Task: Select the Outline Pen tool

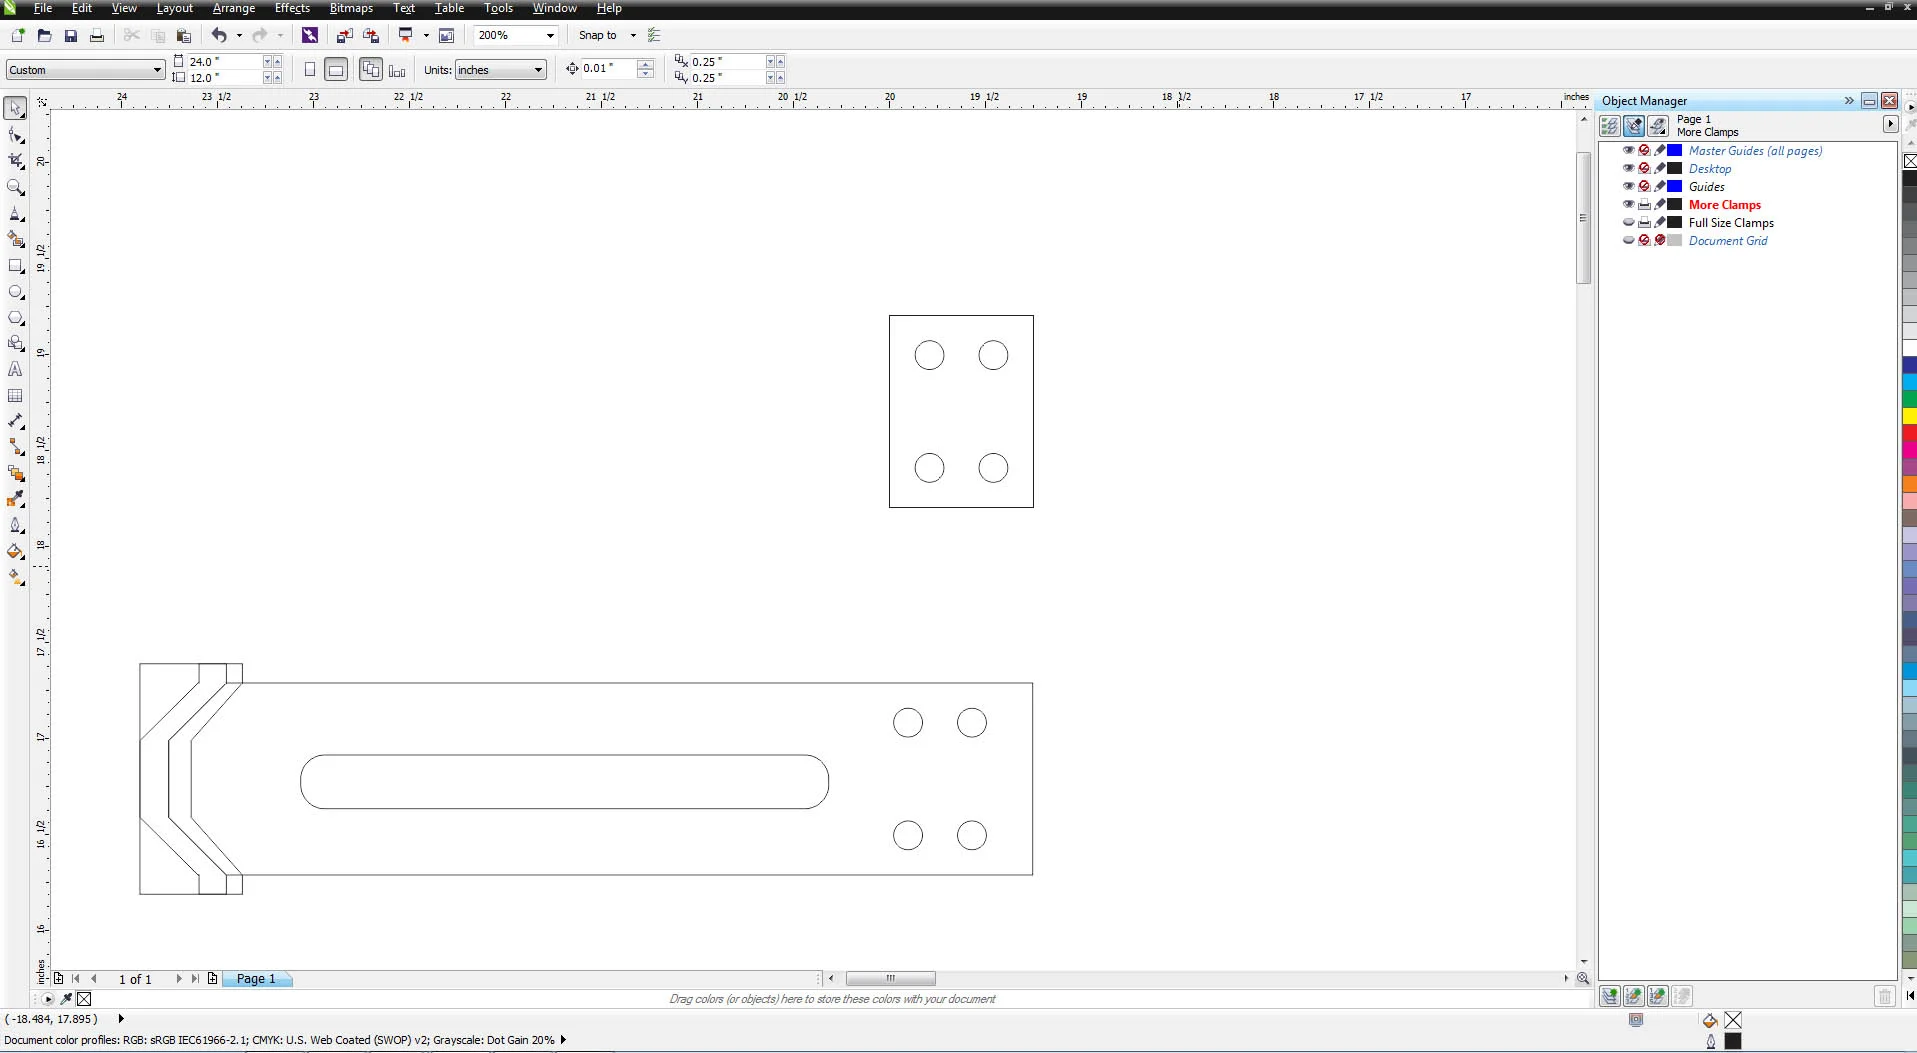Action: (x=16, y=525)
